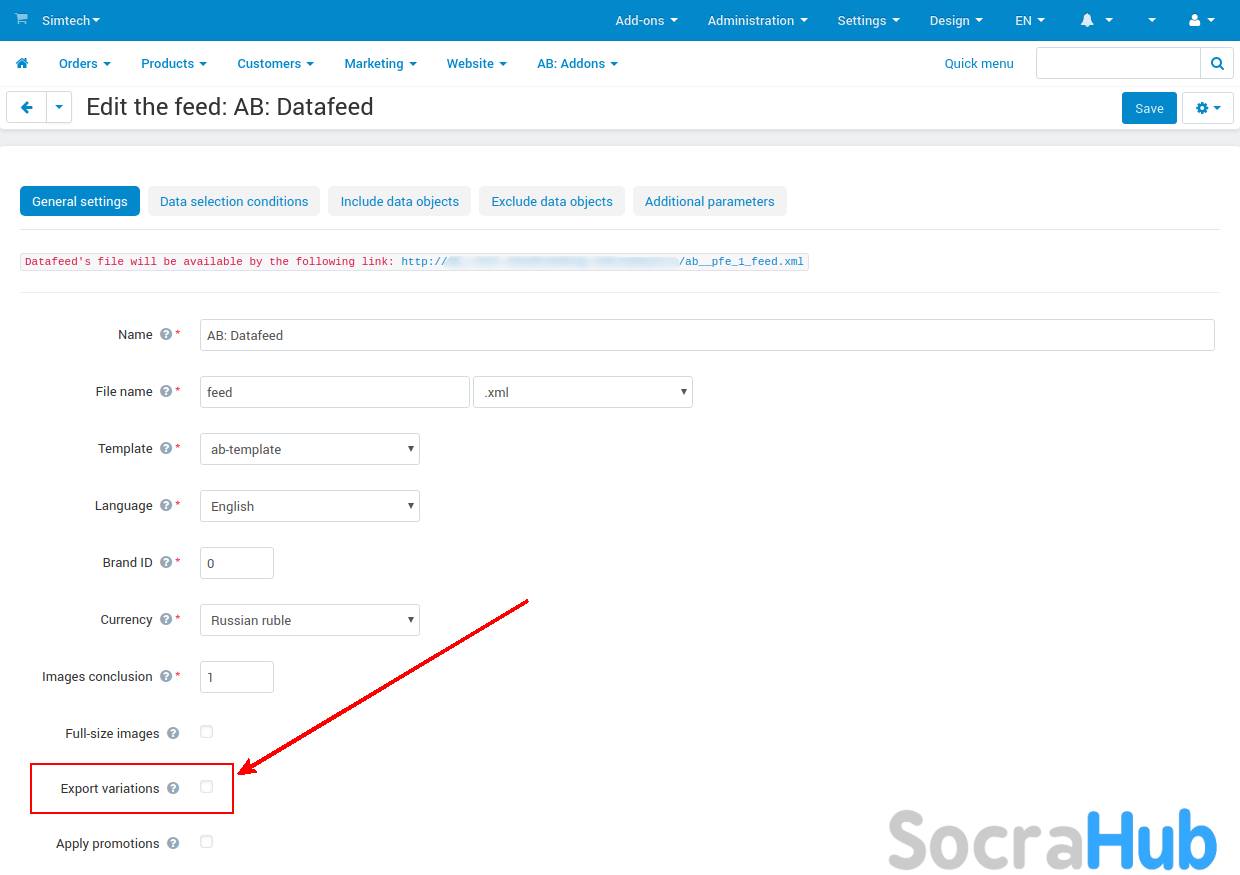Open the Design menu
The image size is (1240, 875).
[x=956, y=20]
